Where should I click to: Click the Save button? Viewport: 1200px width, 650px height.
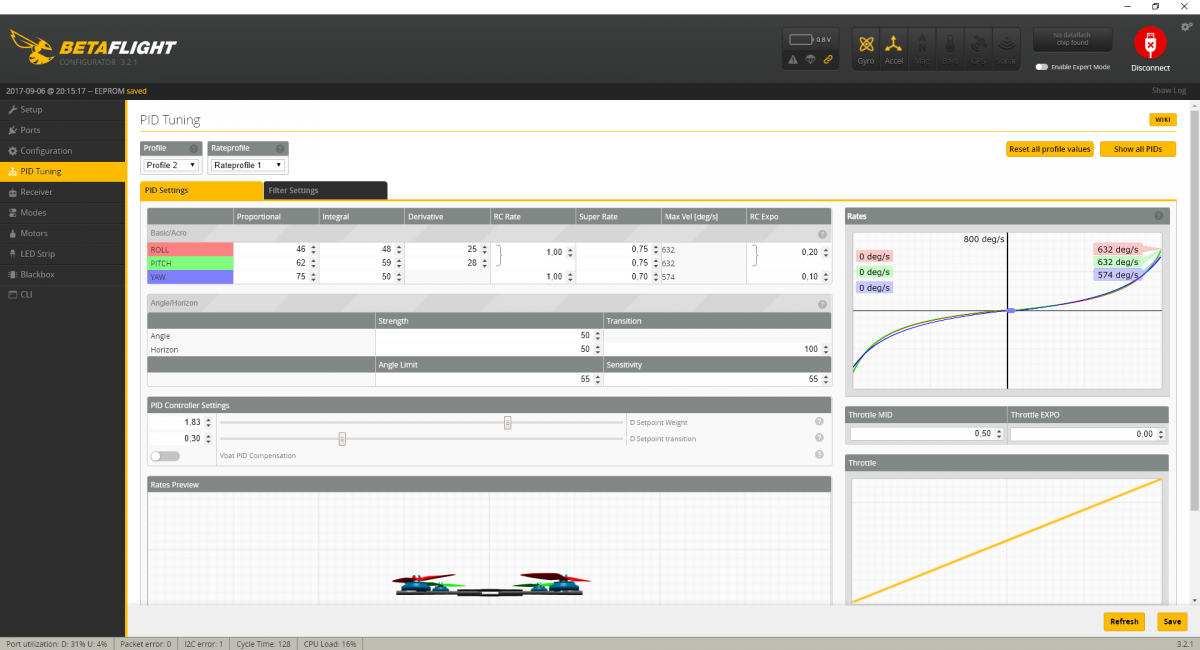point(1171,621)
